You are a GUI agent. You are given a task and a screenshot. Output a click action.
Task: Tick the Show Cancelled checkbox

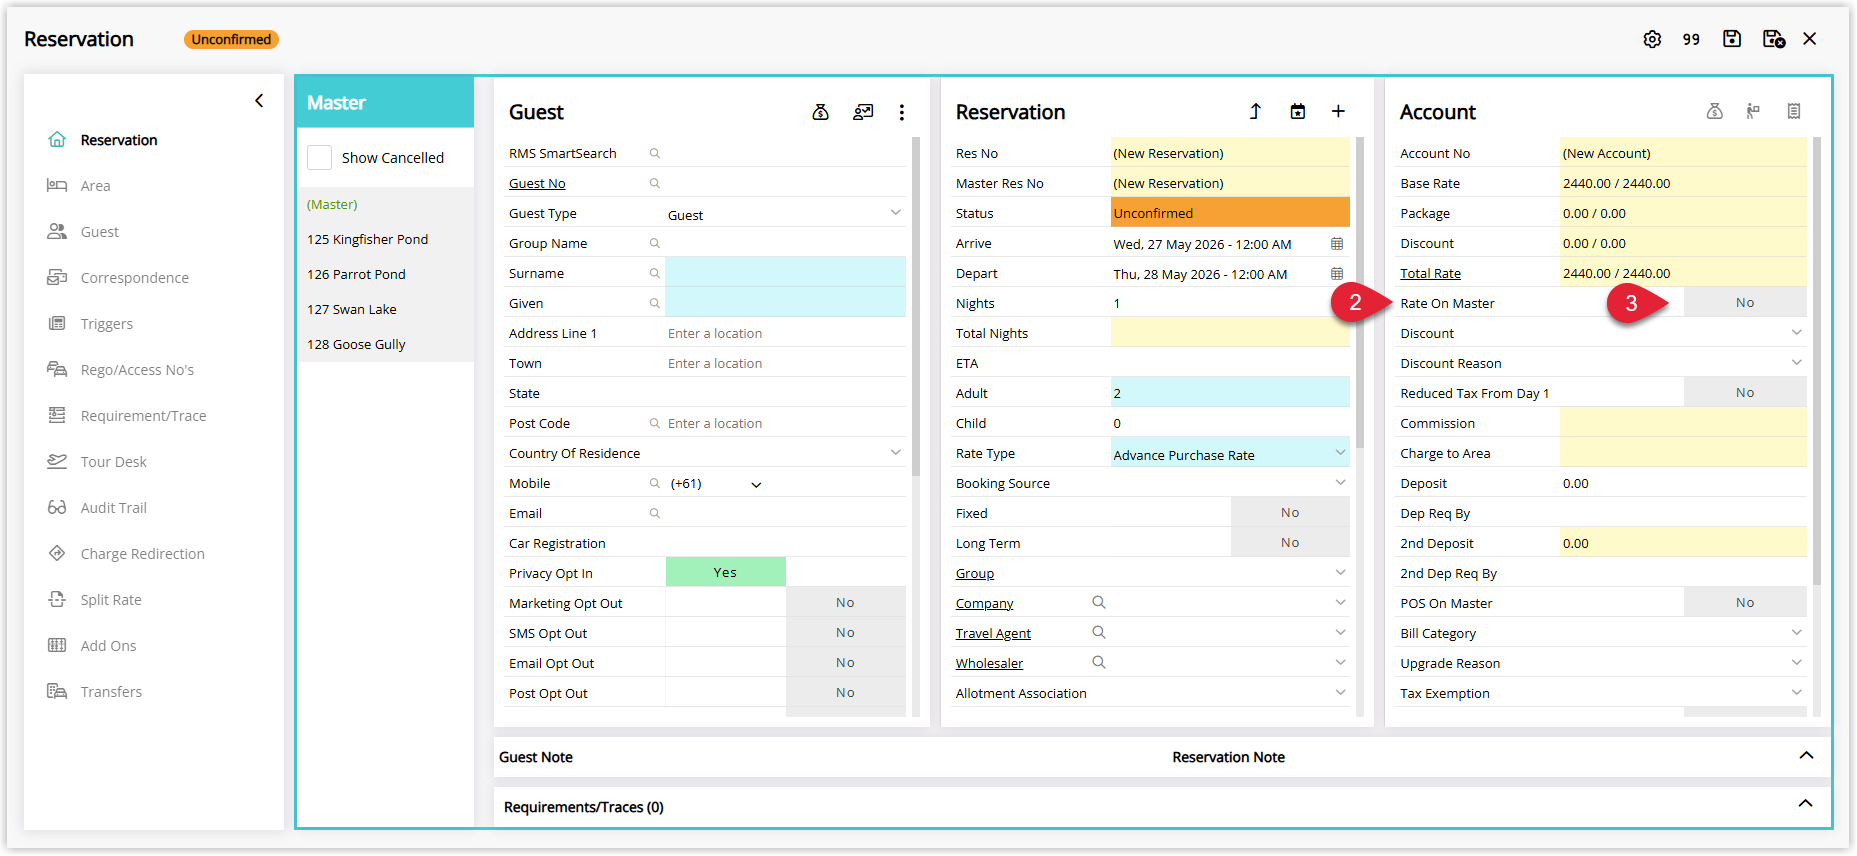(320, 158)
